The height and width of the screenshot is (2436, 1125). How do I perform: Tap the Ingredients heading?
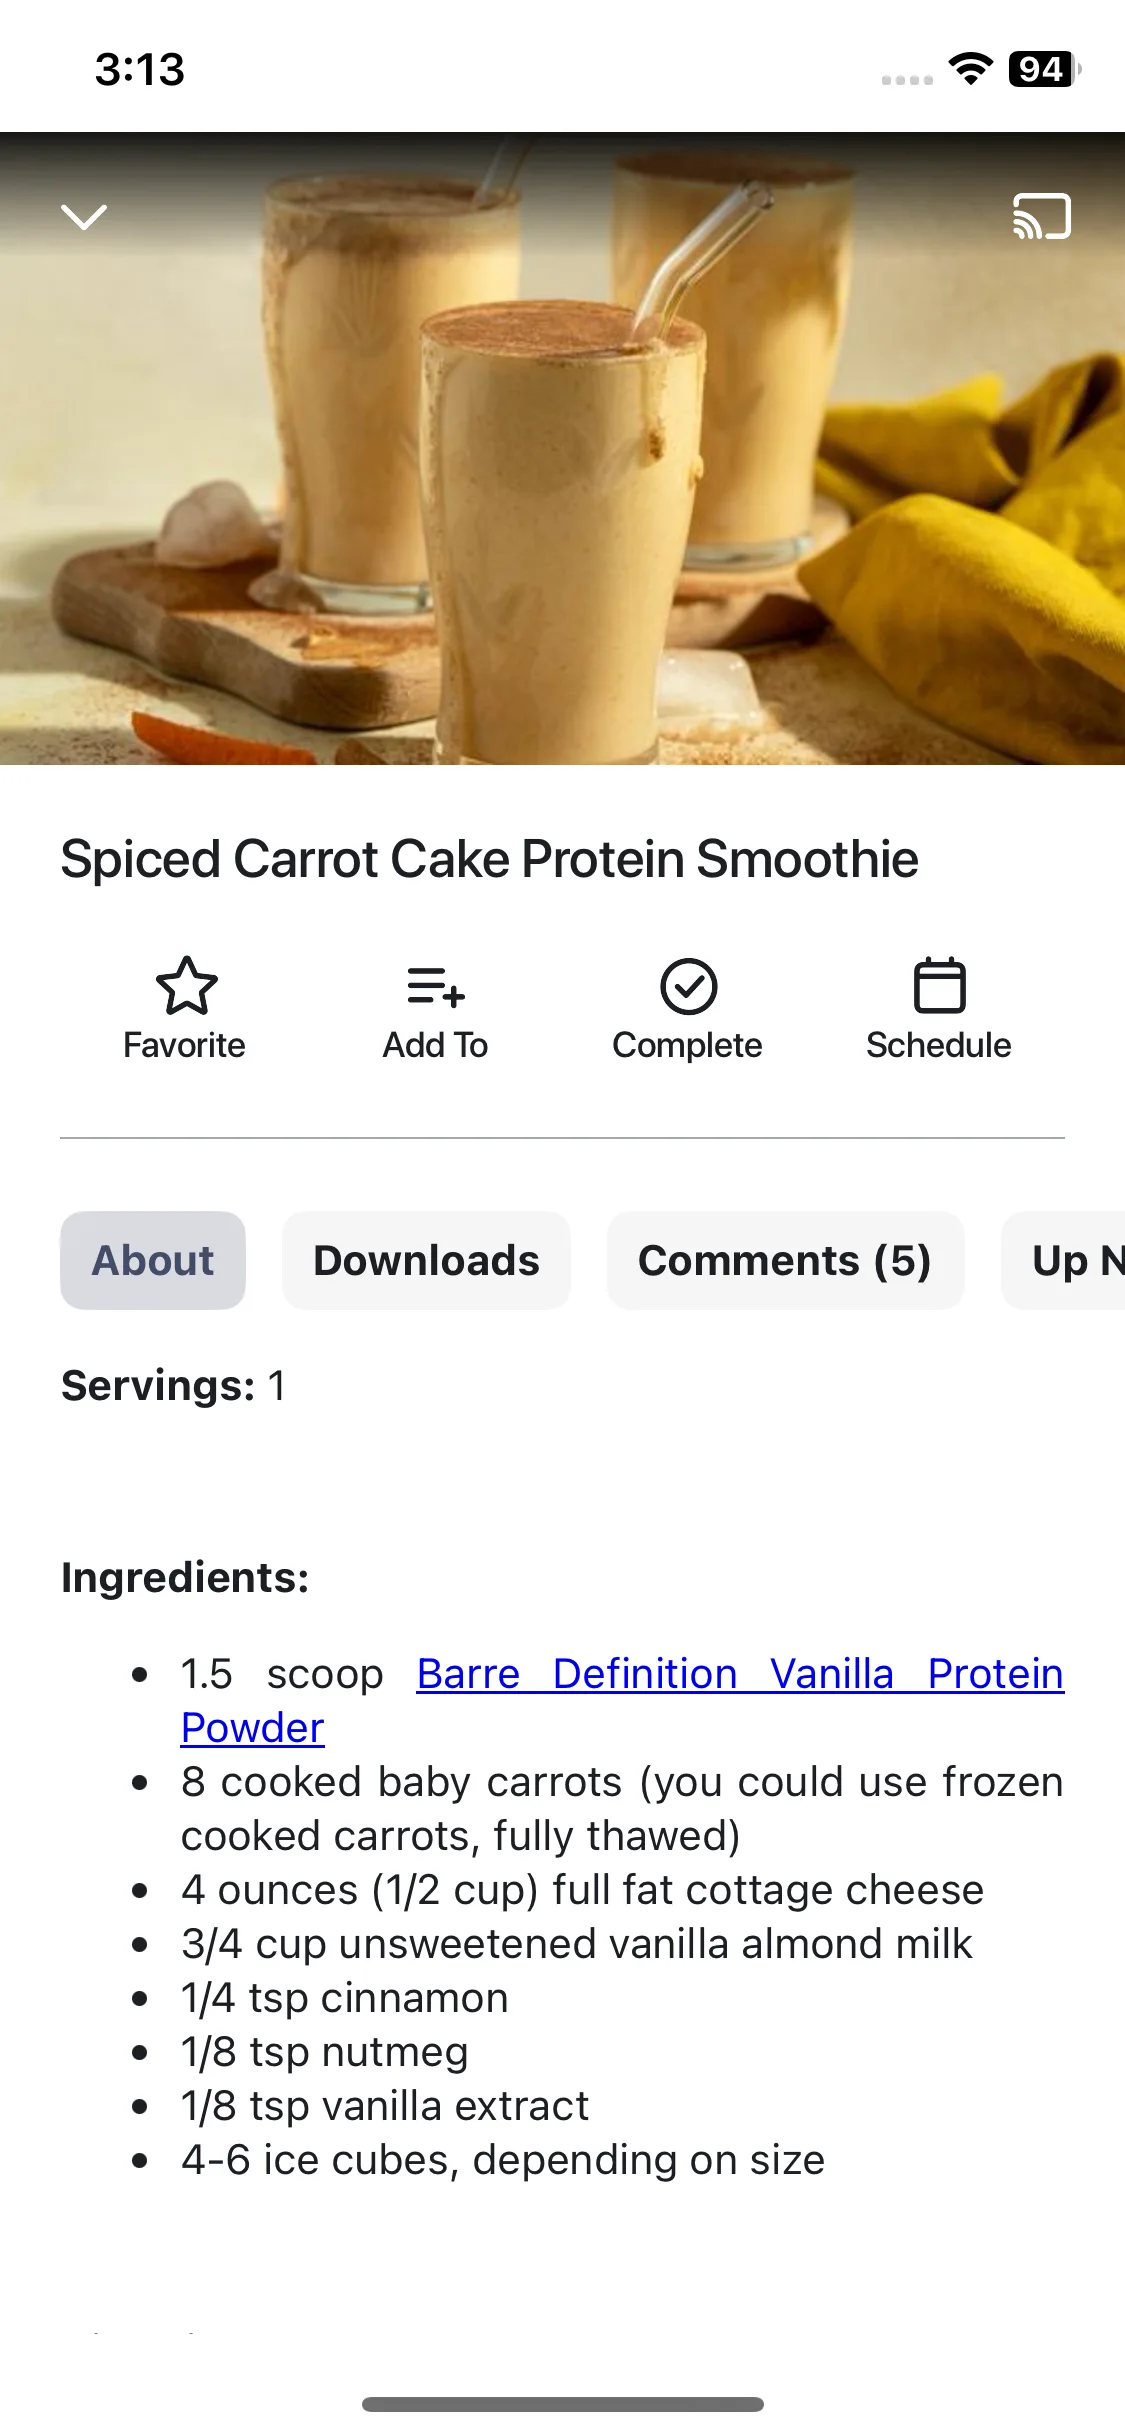click(x=185, y=1577)
